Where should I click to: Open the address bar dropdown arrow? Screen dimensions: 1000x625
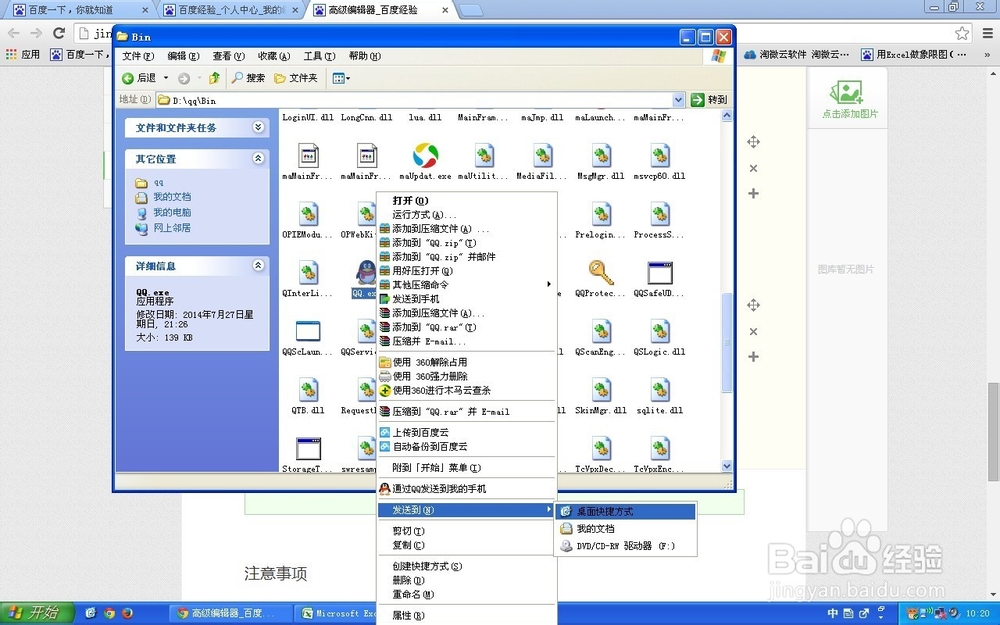678,99
